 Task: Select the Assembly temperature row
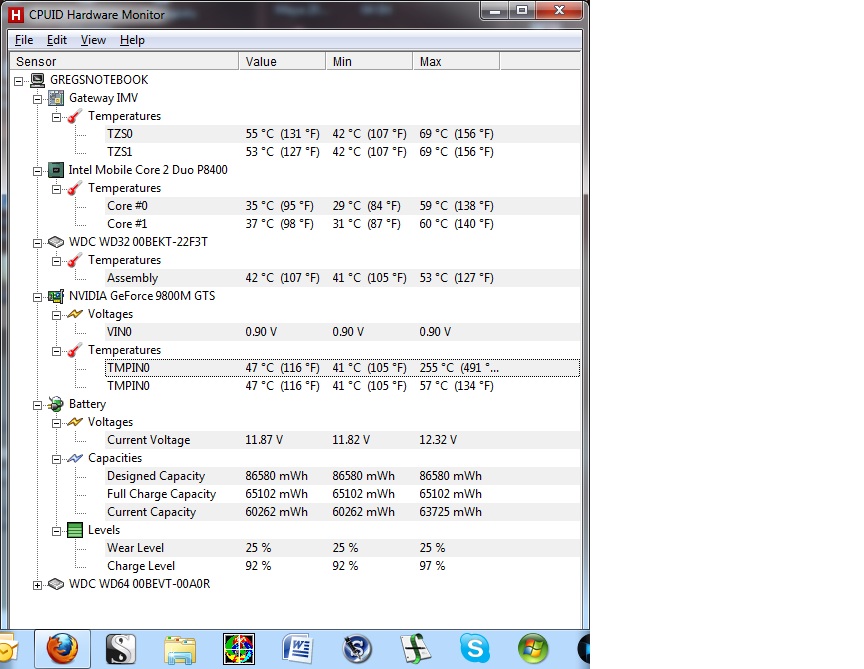(342, 278)
